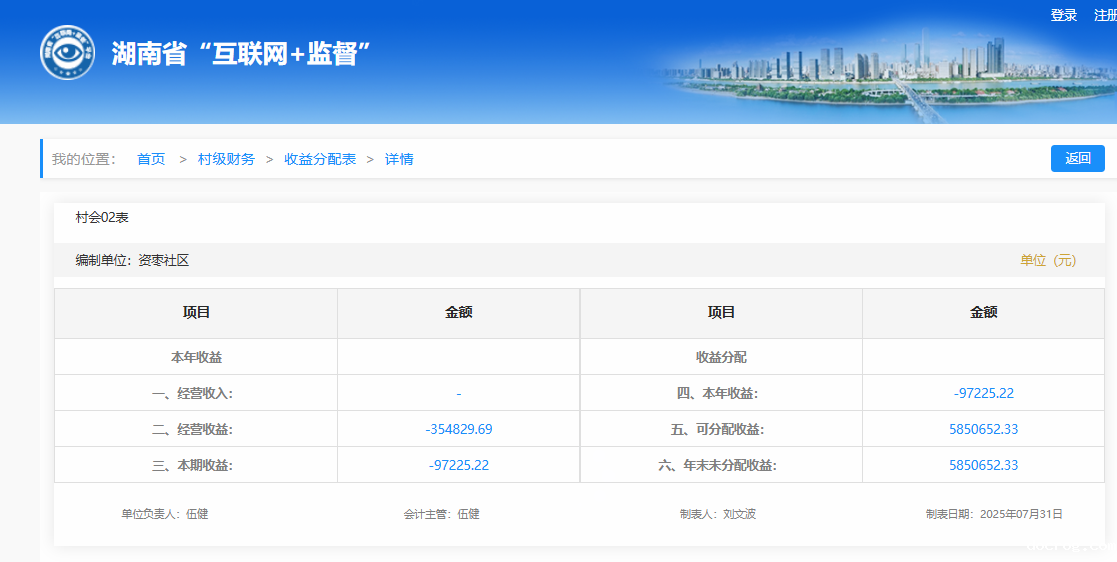The height and width of the screenshot is (562, 1117).
Task: Click the 编制单位: 资枣社区 label
Action: point(132,260)
